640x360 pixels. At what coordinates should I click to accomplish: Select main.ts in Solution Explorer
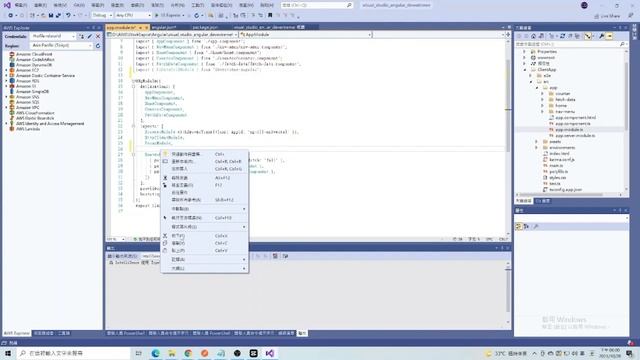(x=556, y=166)
